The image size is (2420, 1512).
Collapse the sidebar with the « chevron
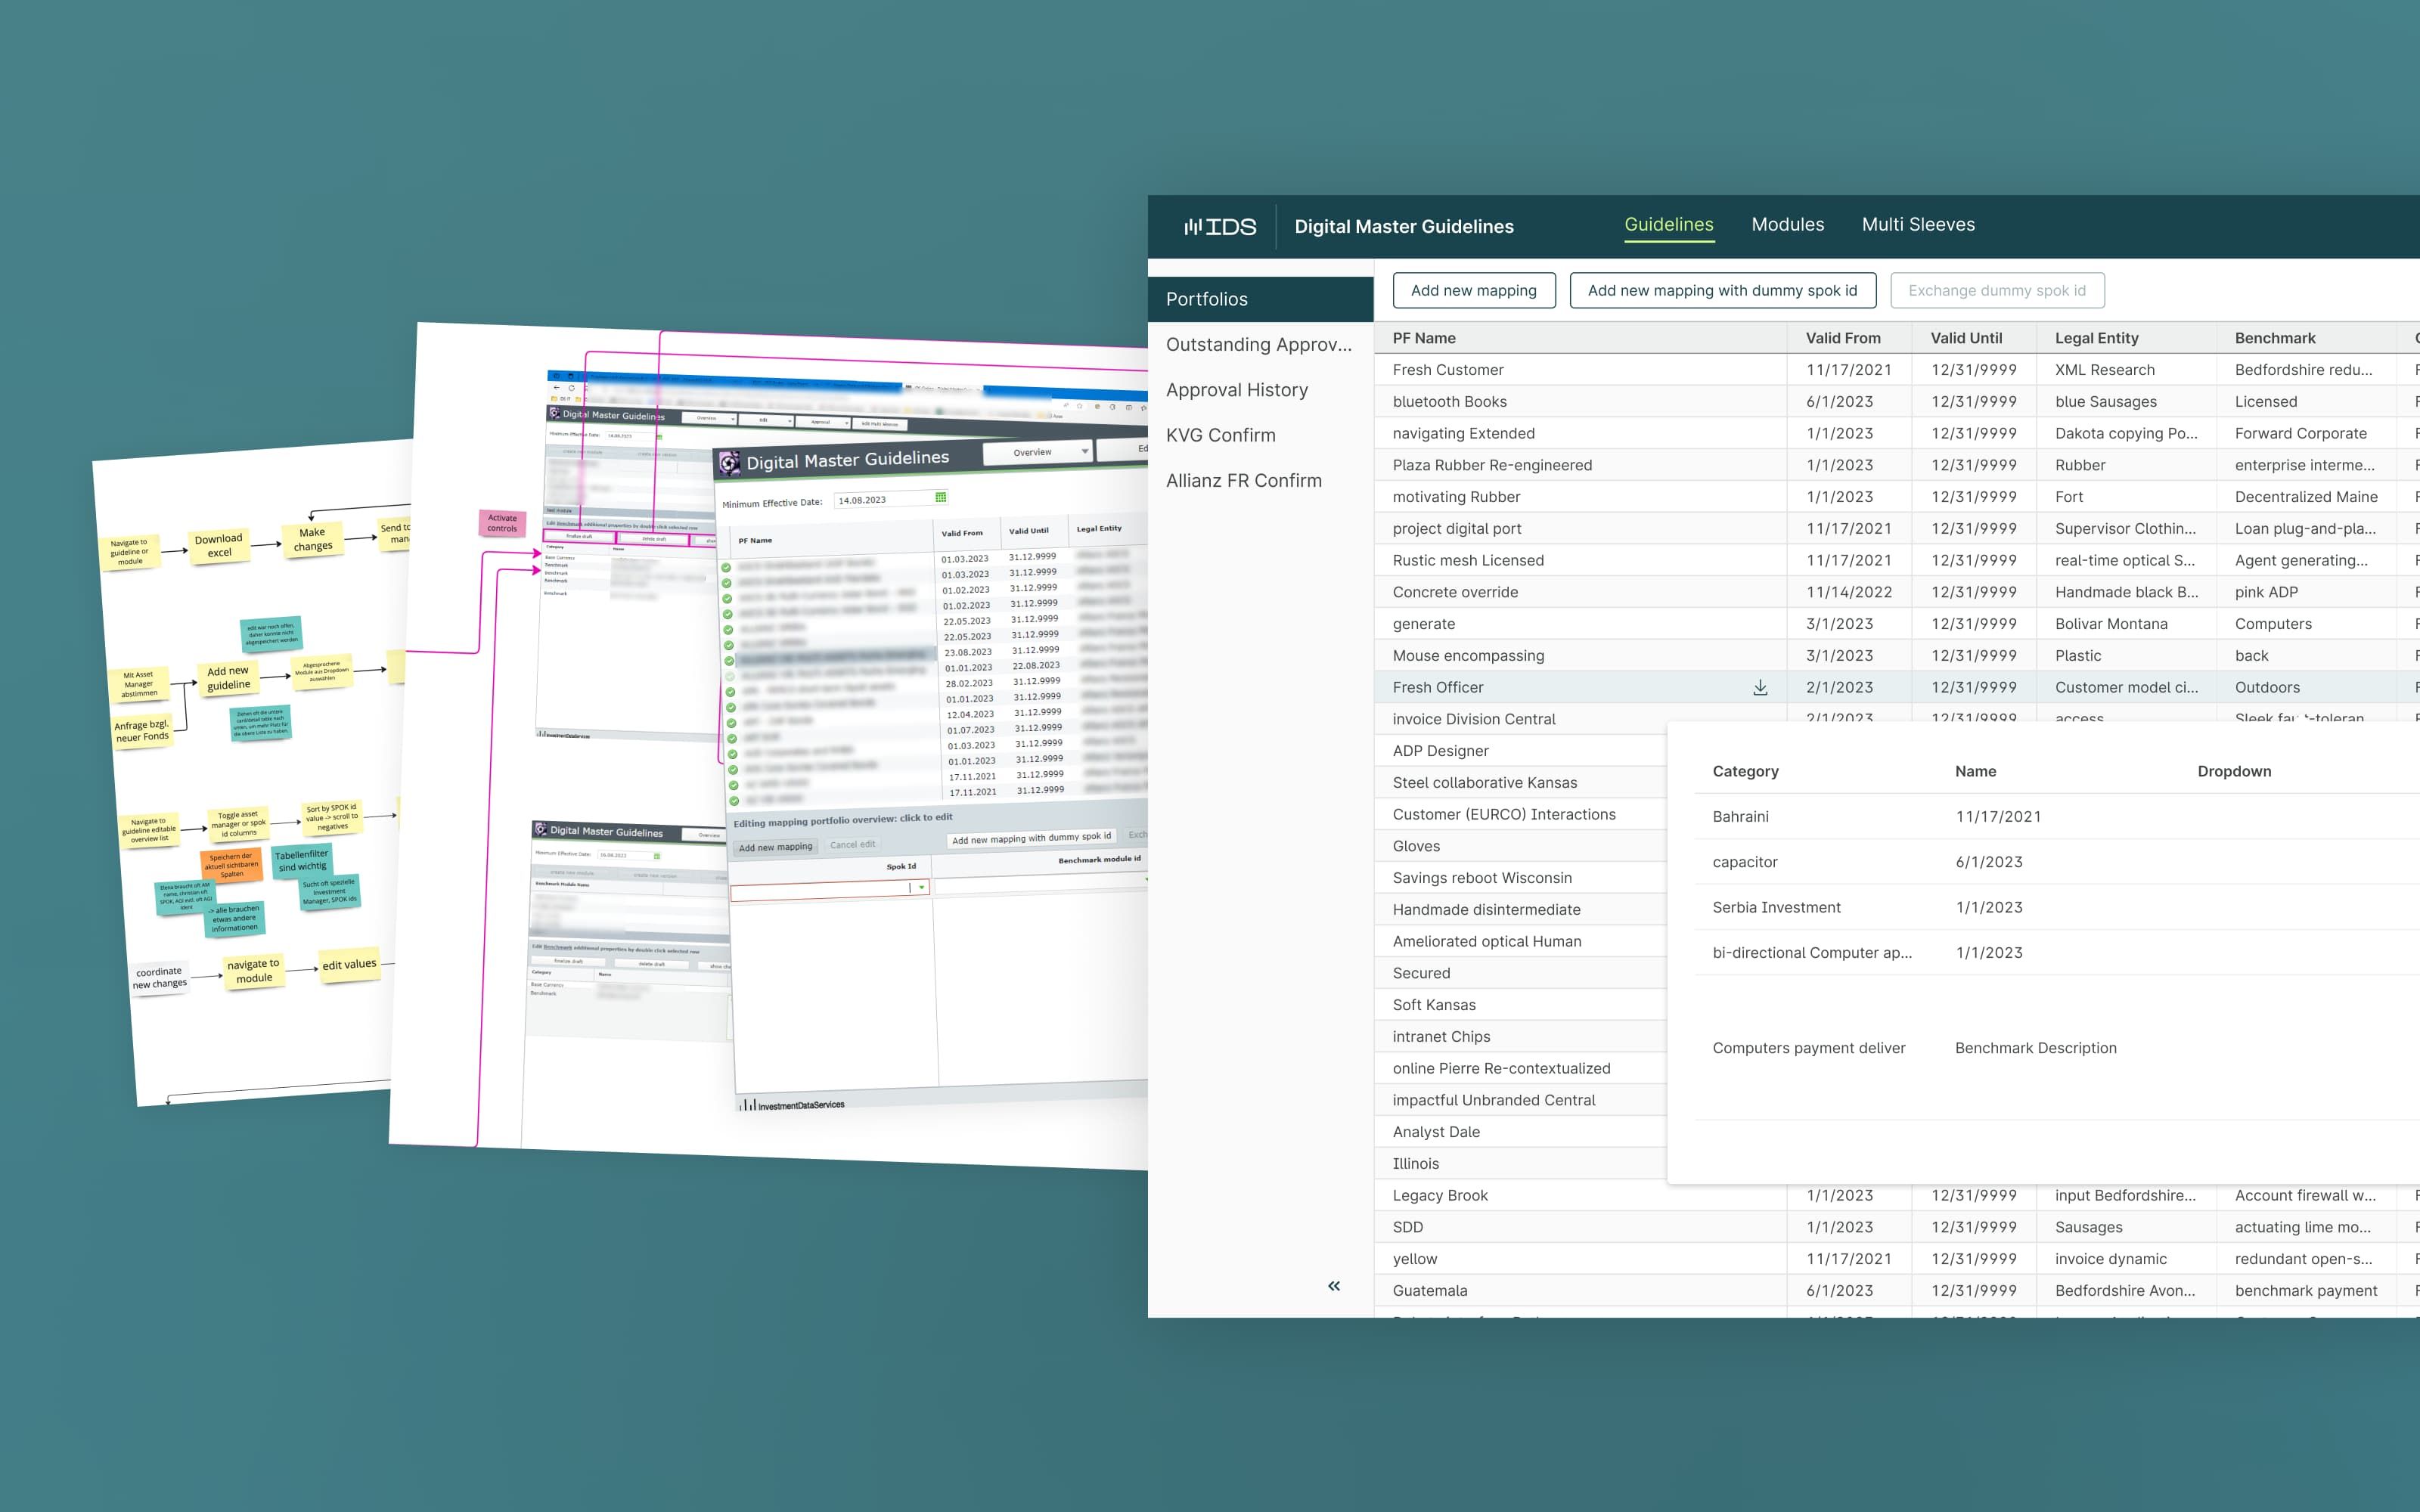coord(1335,1286)
